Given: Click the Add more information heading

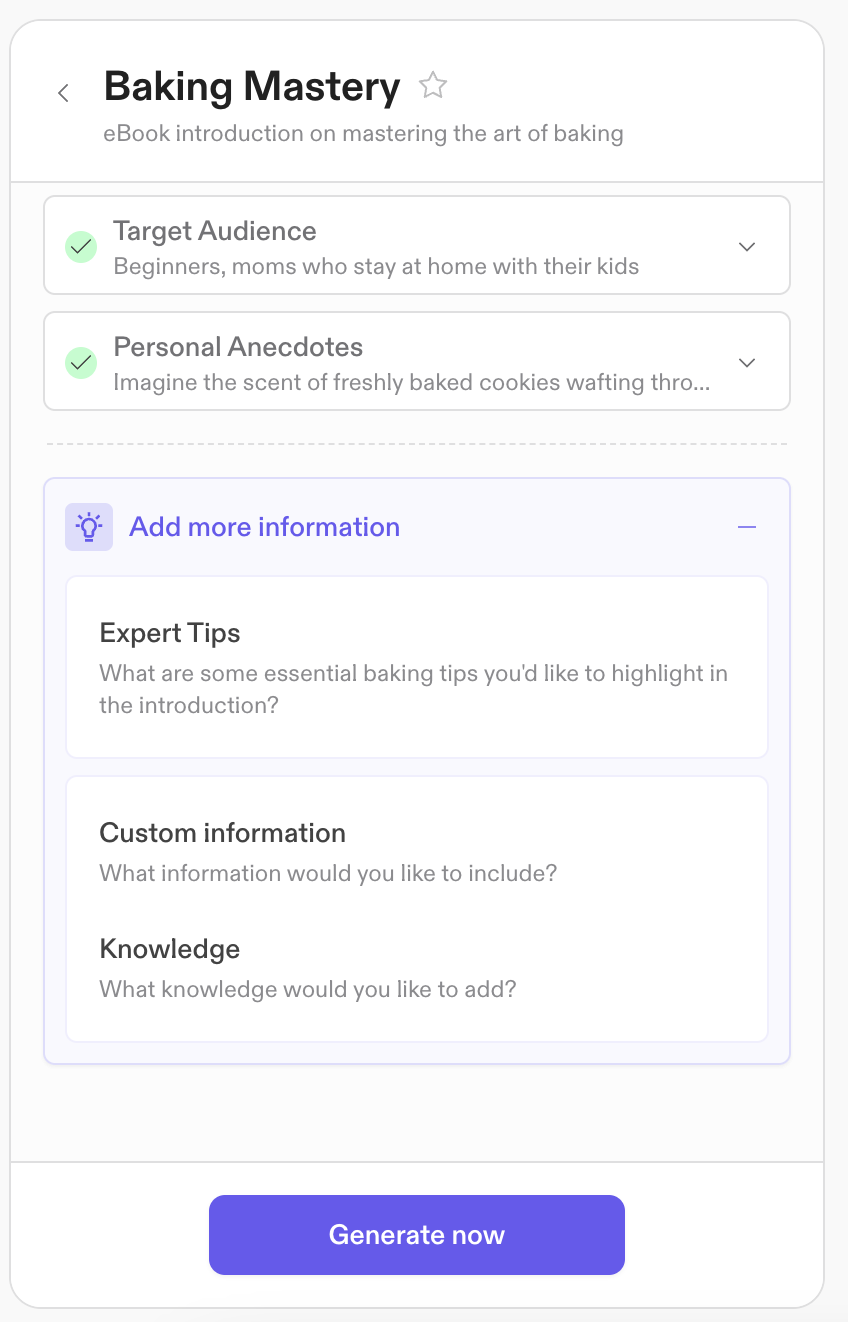Looking at the screenshot, I should pos(265,527).
